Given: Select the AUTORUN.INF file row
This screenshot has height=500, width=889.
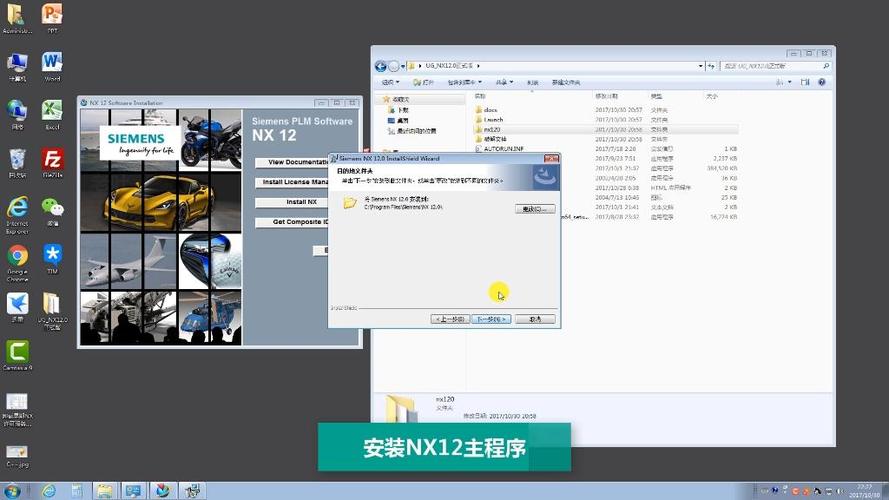Looking at the screenshot, I should pyautogui.click(x=606, y=149).
